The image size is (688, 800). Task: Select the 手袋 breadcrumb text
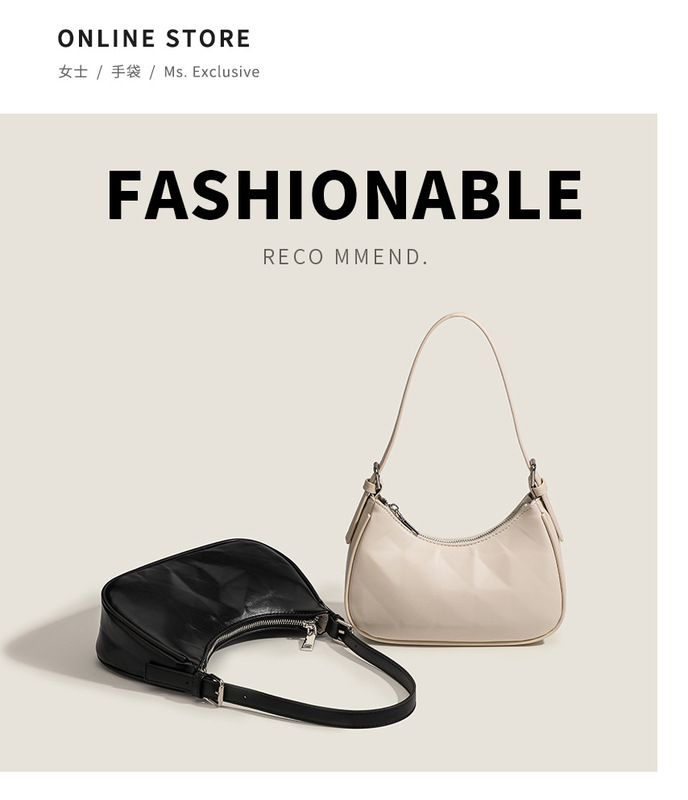[x=126, y=72]
